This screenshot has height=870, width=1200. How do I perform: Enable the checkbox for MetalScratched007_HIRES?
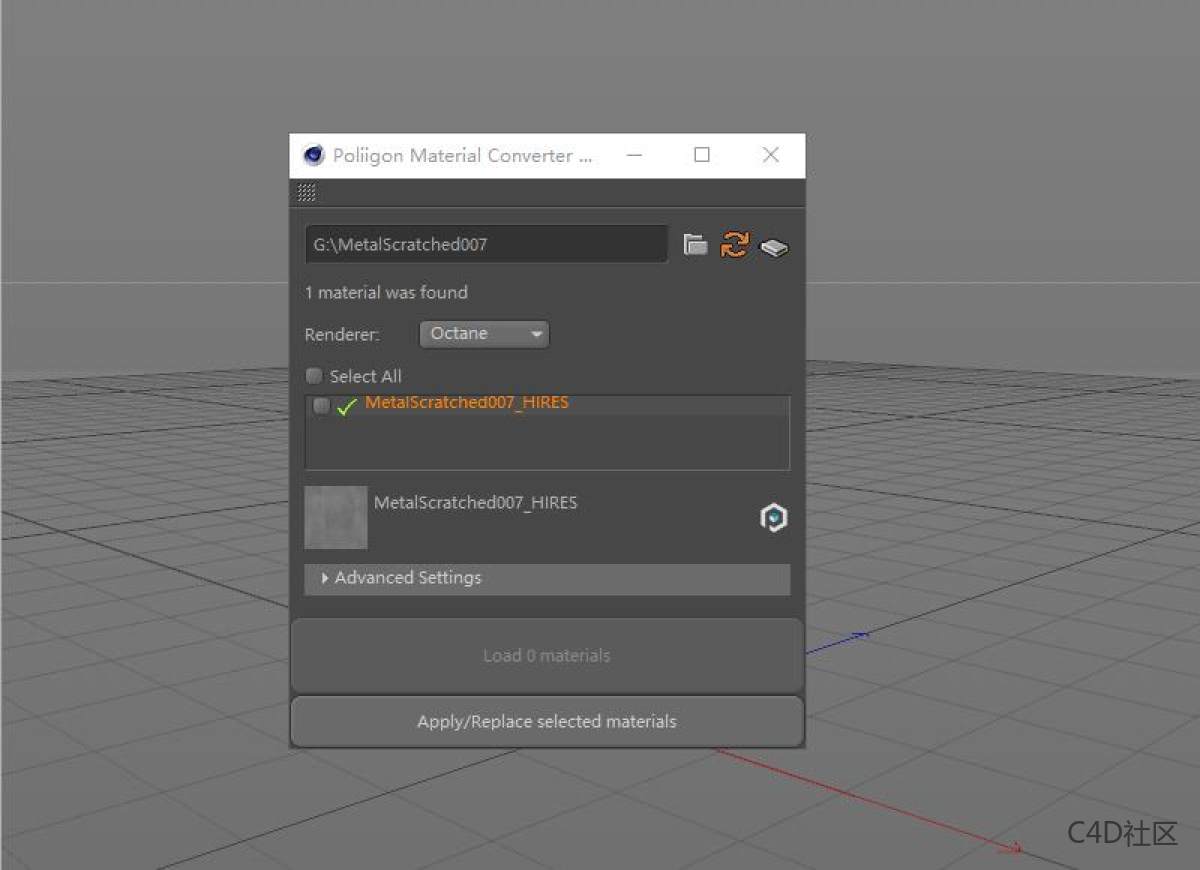coord(321,405)
